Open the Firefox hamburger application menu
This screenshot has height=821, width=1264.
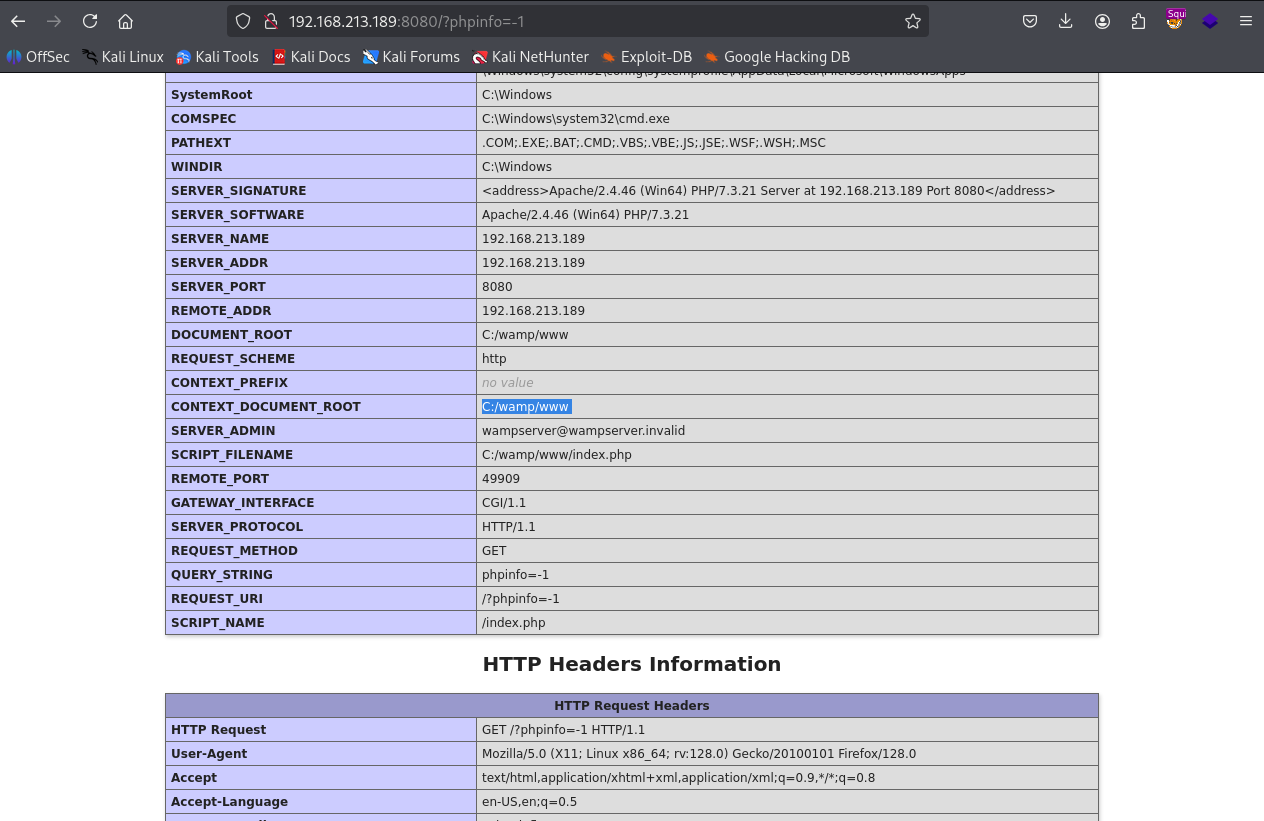1245,21
